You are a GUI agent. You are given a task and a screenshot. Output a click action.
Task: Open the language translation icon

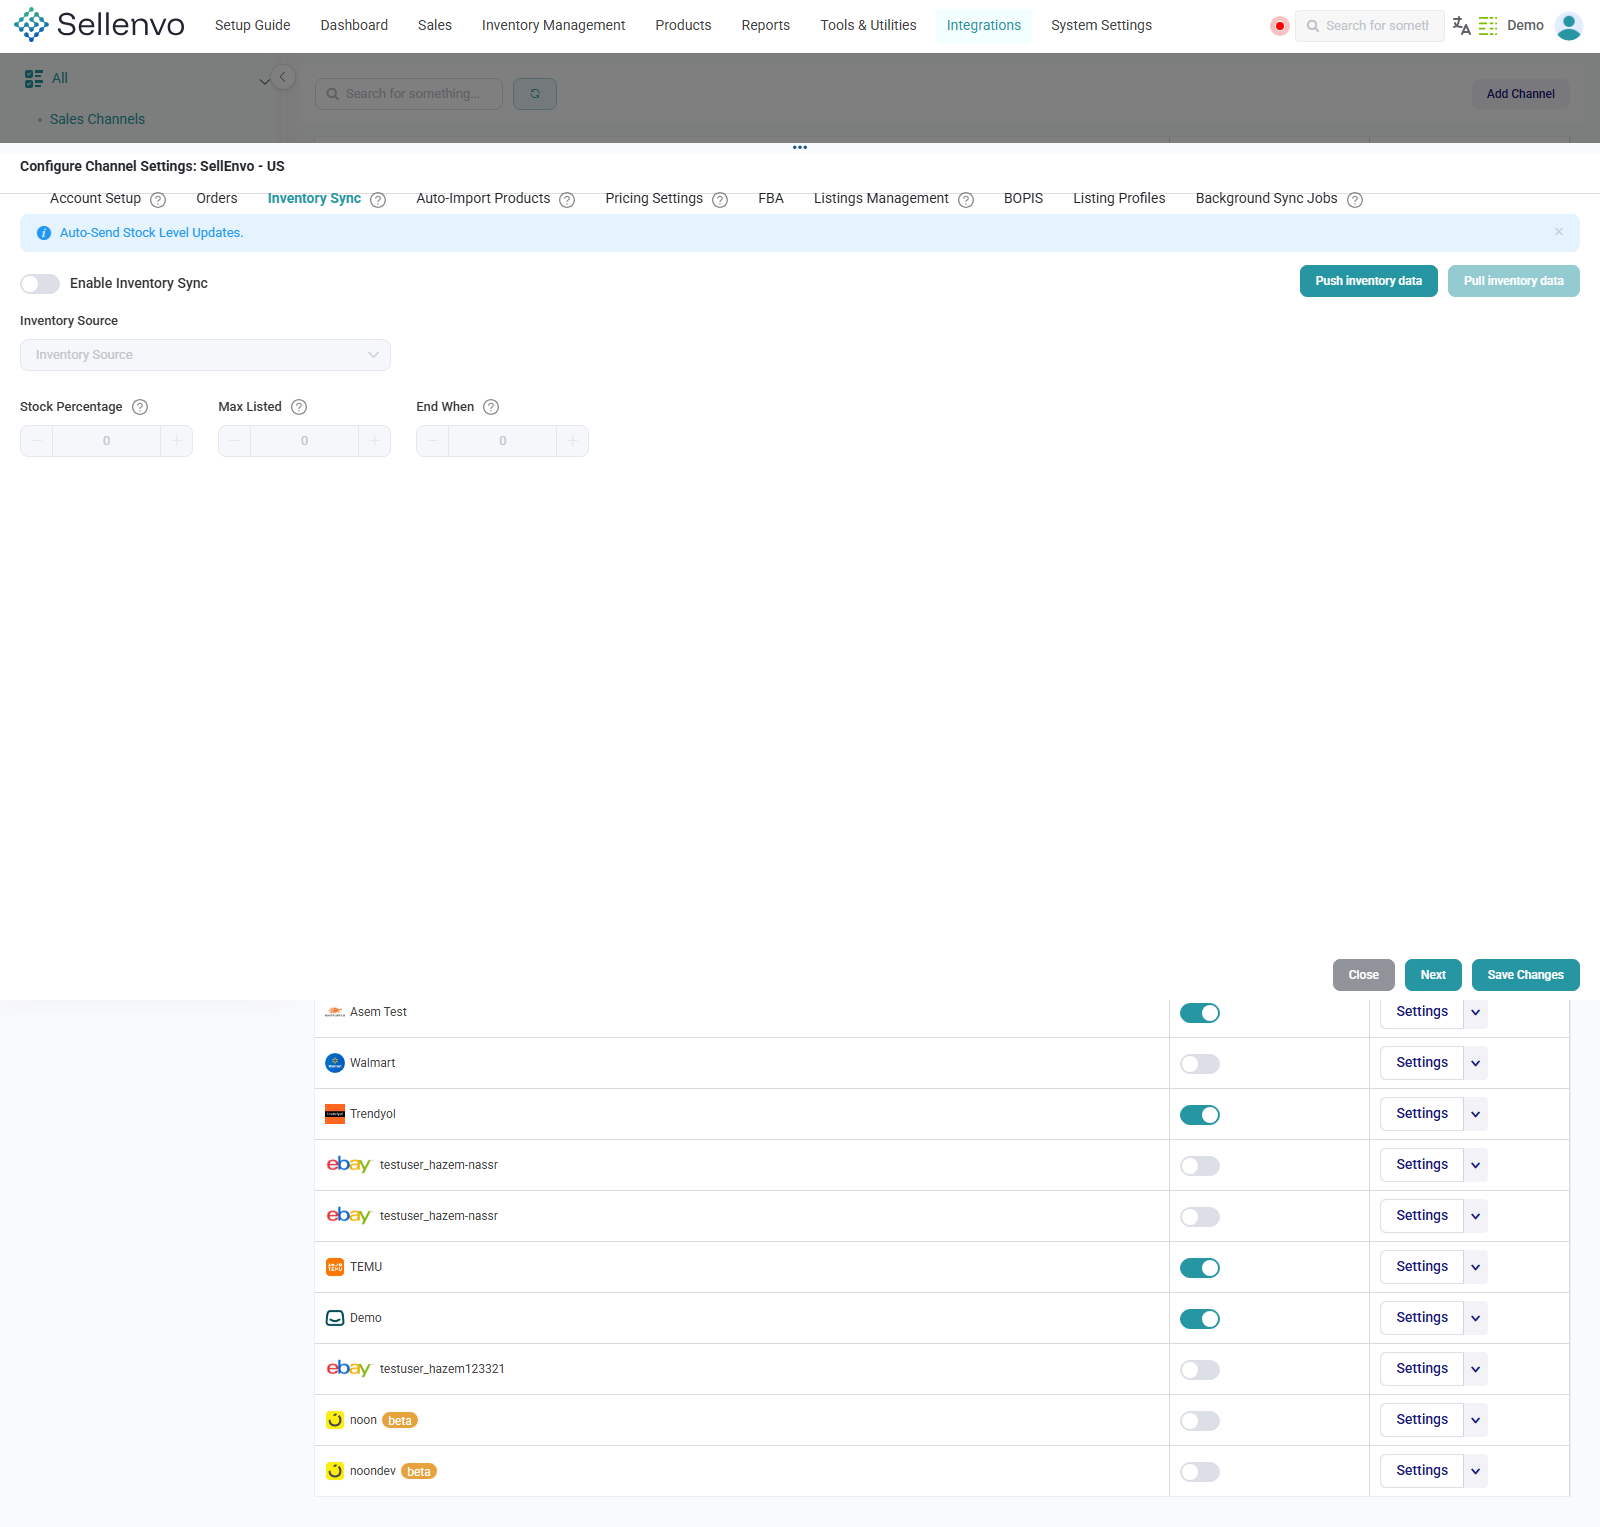[1461, 26]
